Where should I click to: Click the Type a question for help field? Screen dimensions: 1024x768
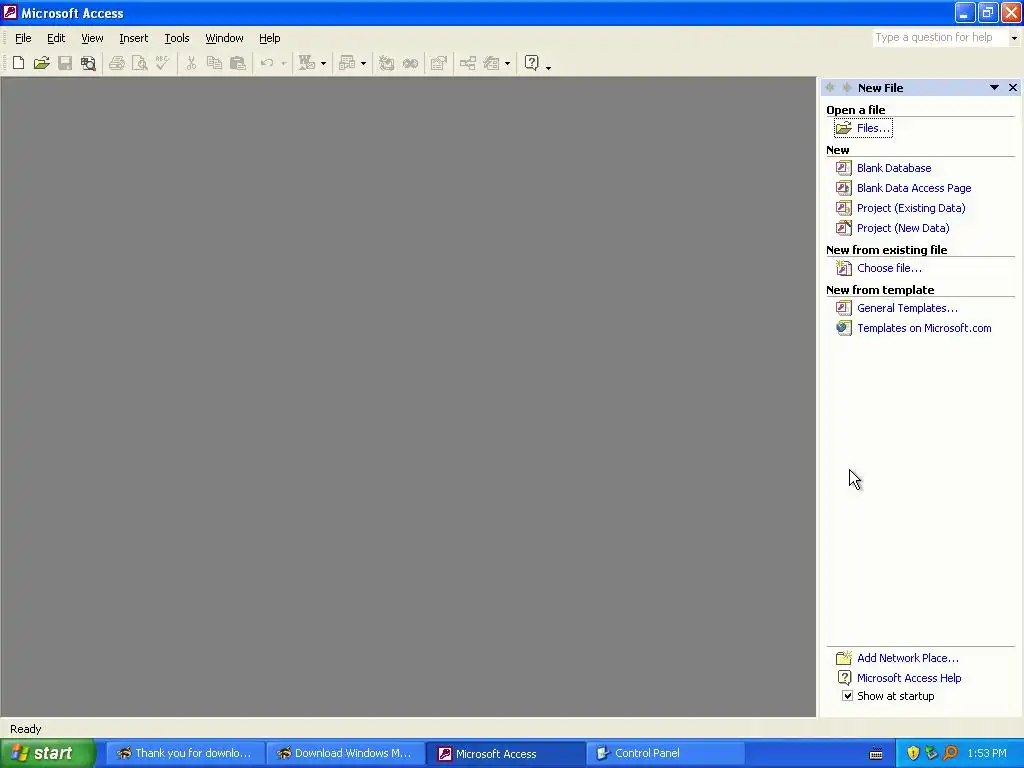(x=940, y=38)
